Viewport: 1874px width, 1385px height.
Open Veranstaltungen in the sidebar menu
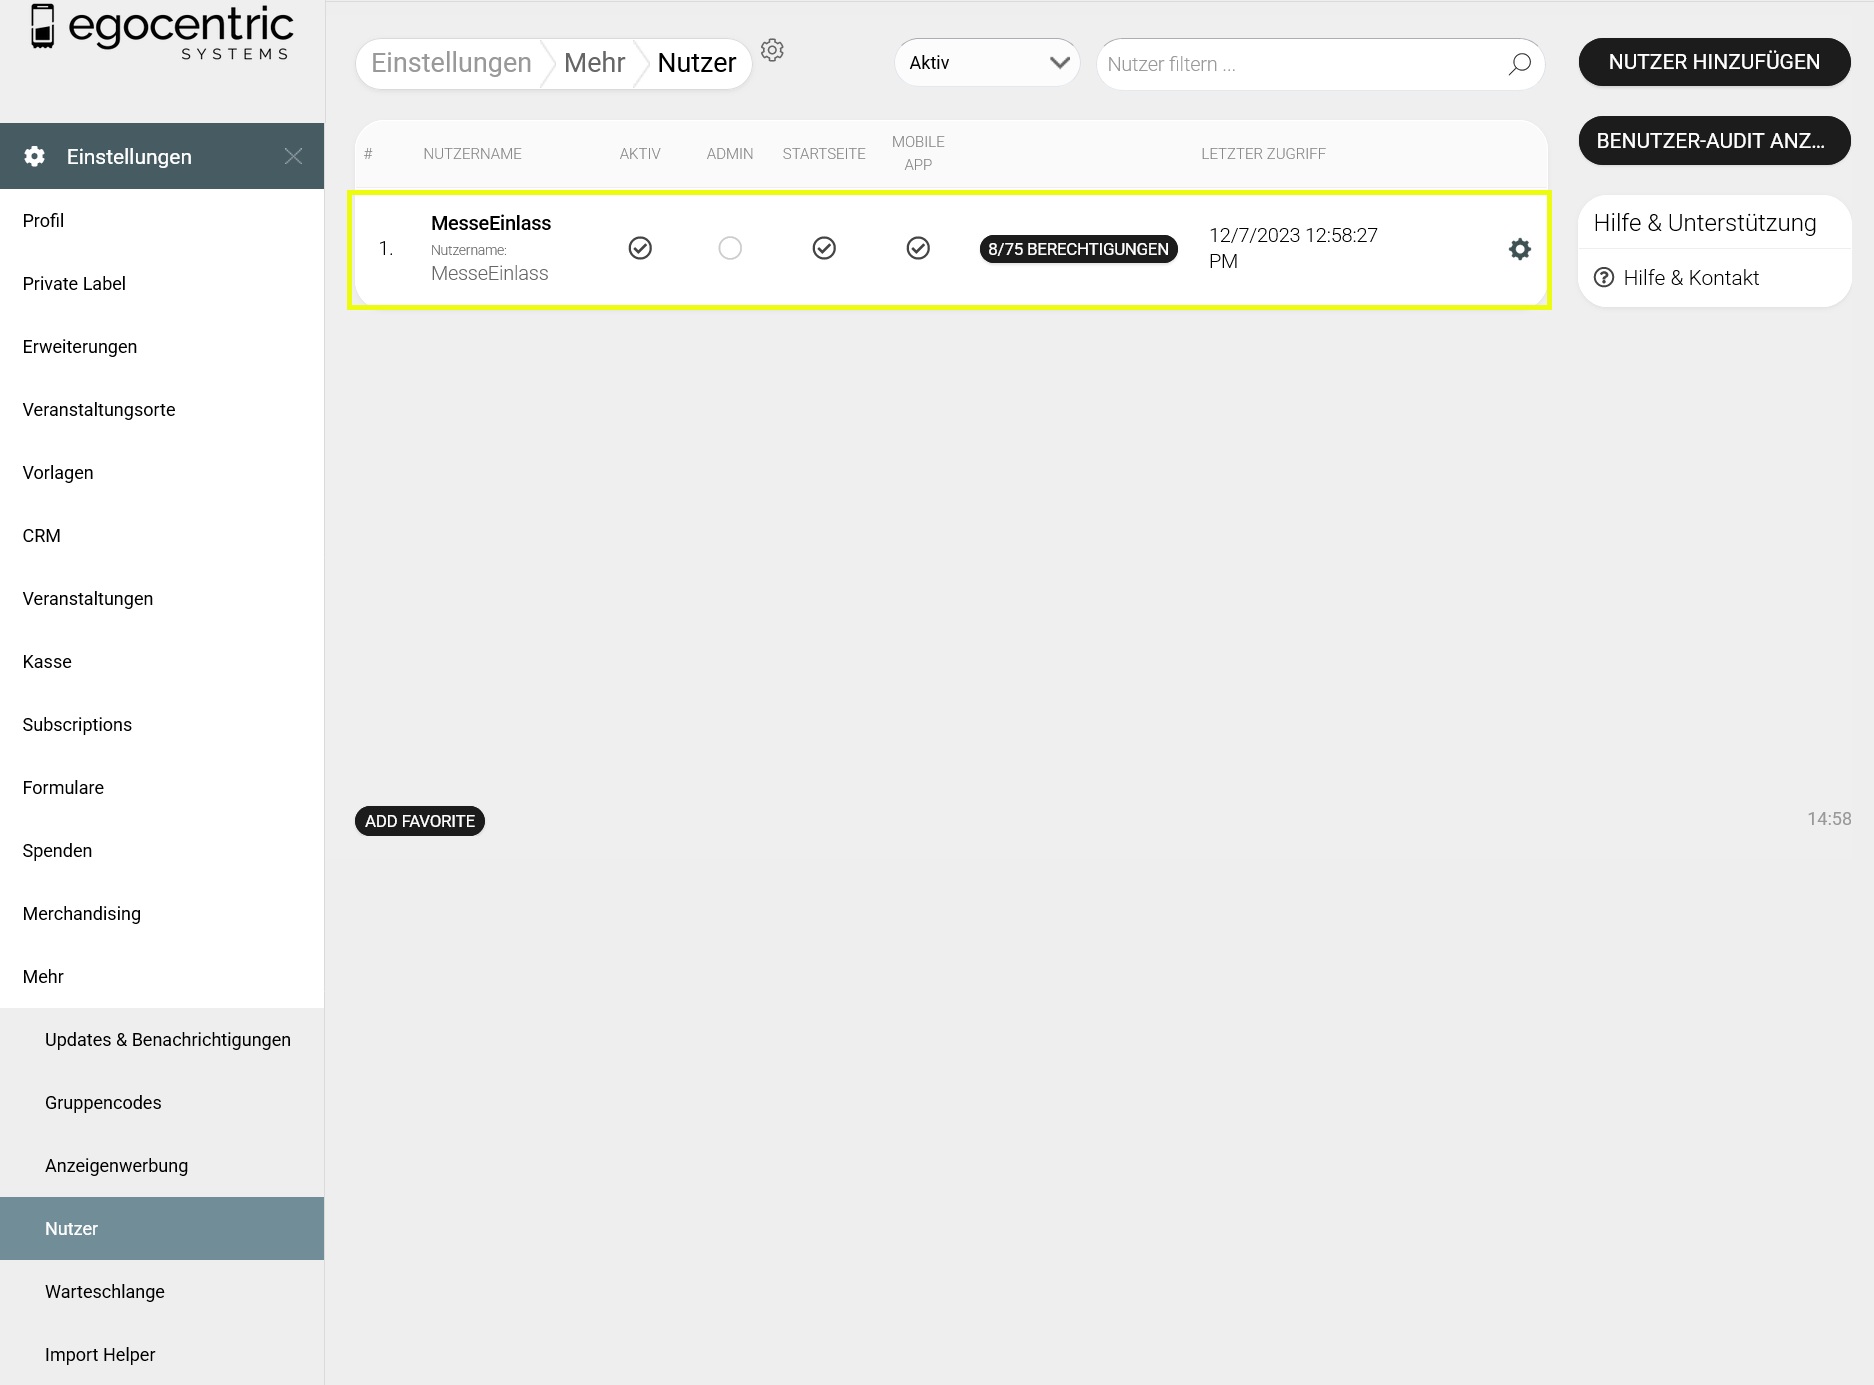[x=88, y=599]
